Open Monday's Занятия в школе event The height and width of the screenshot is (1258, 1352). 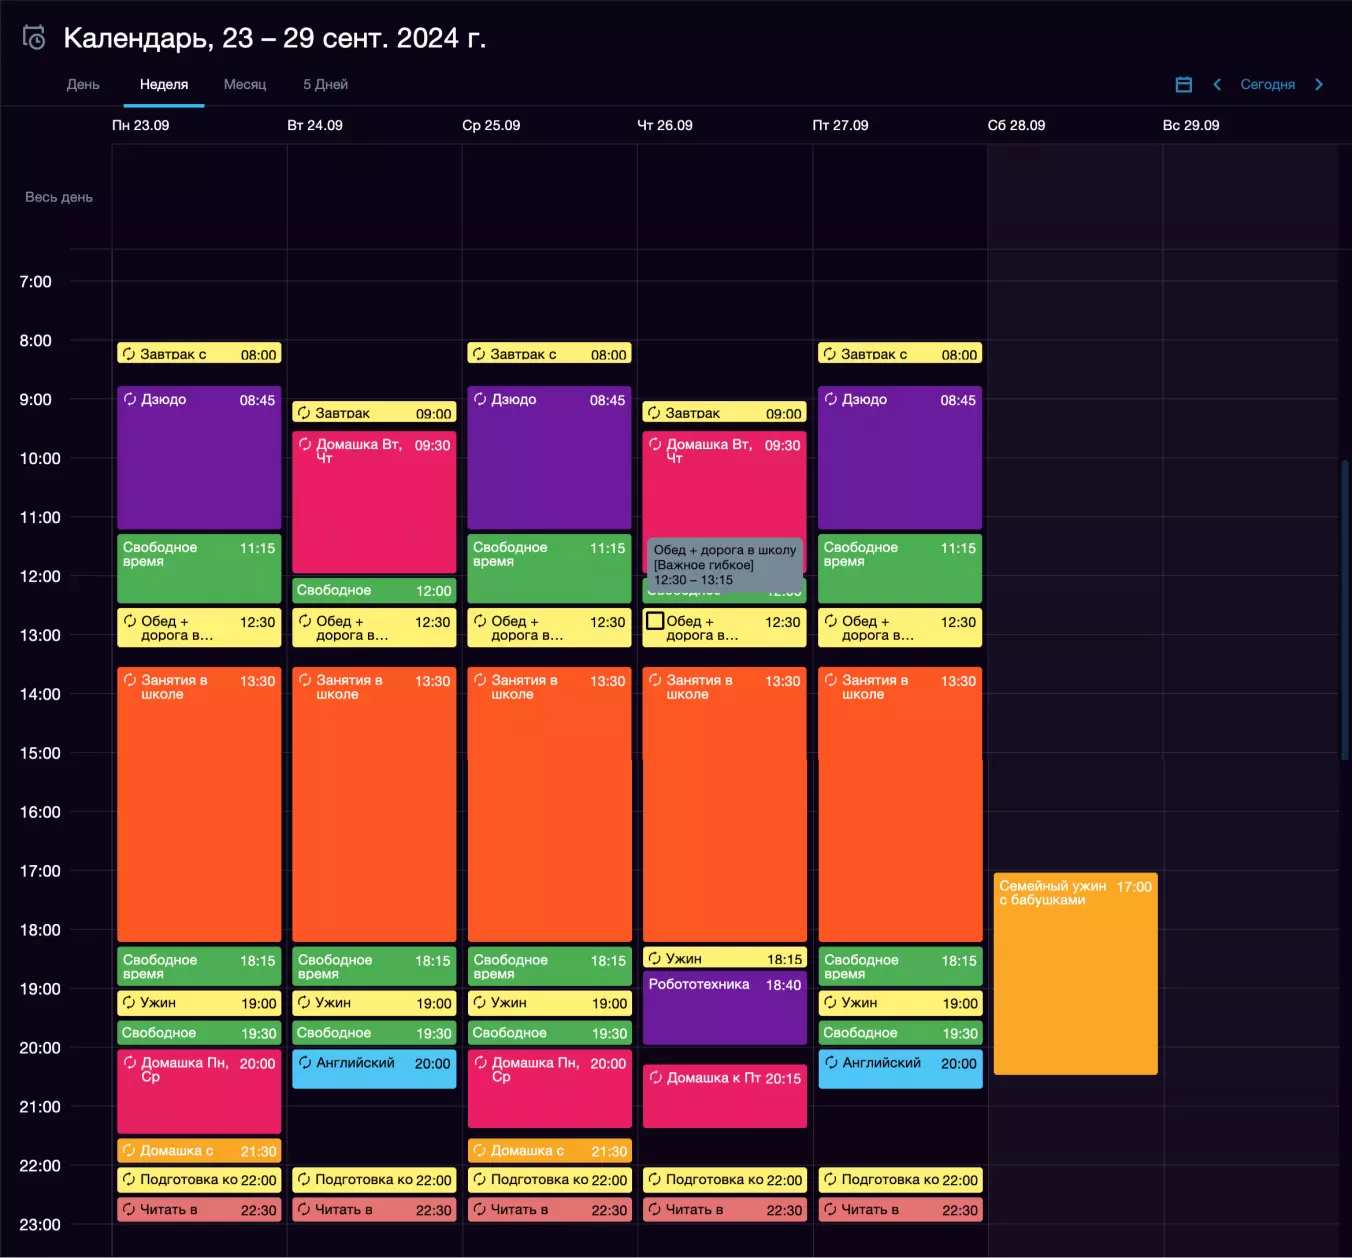(199, 805)
